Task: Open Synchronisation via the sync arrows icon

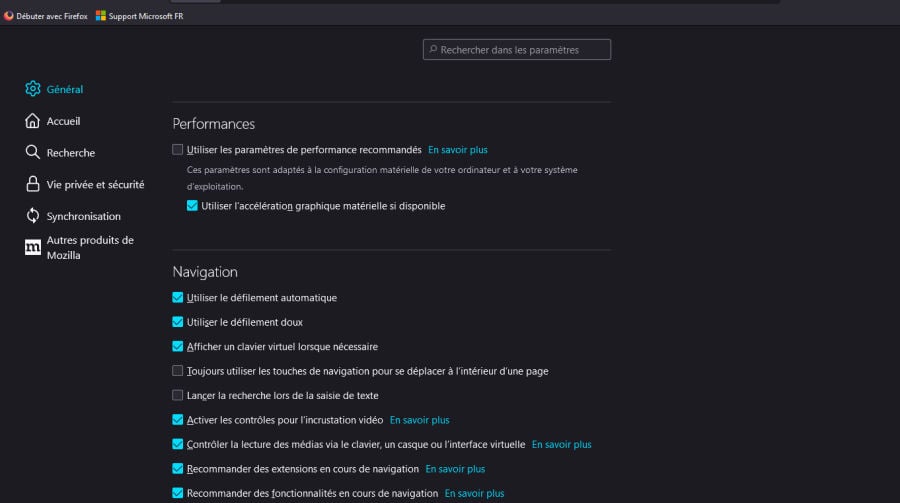Action: (x=33, y=216)
